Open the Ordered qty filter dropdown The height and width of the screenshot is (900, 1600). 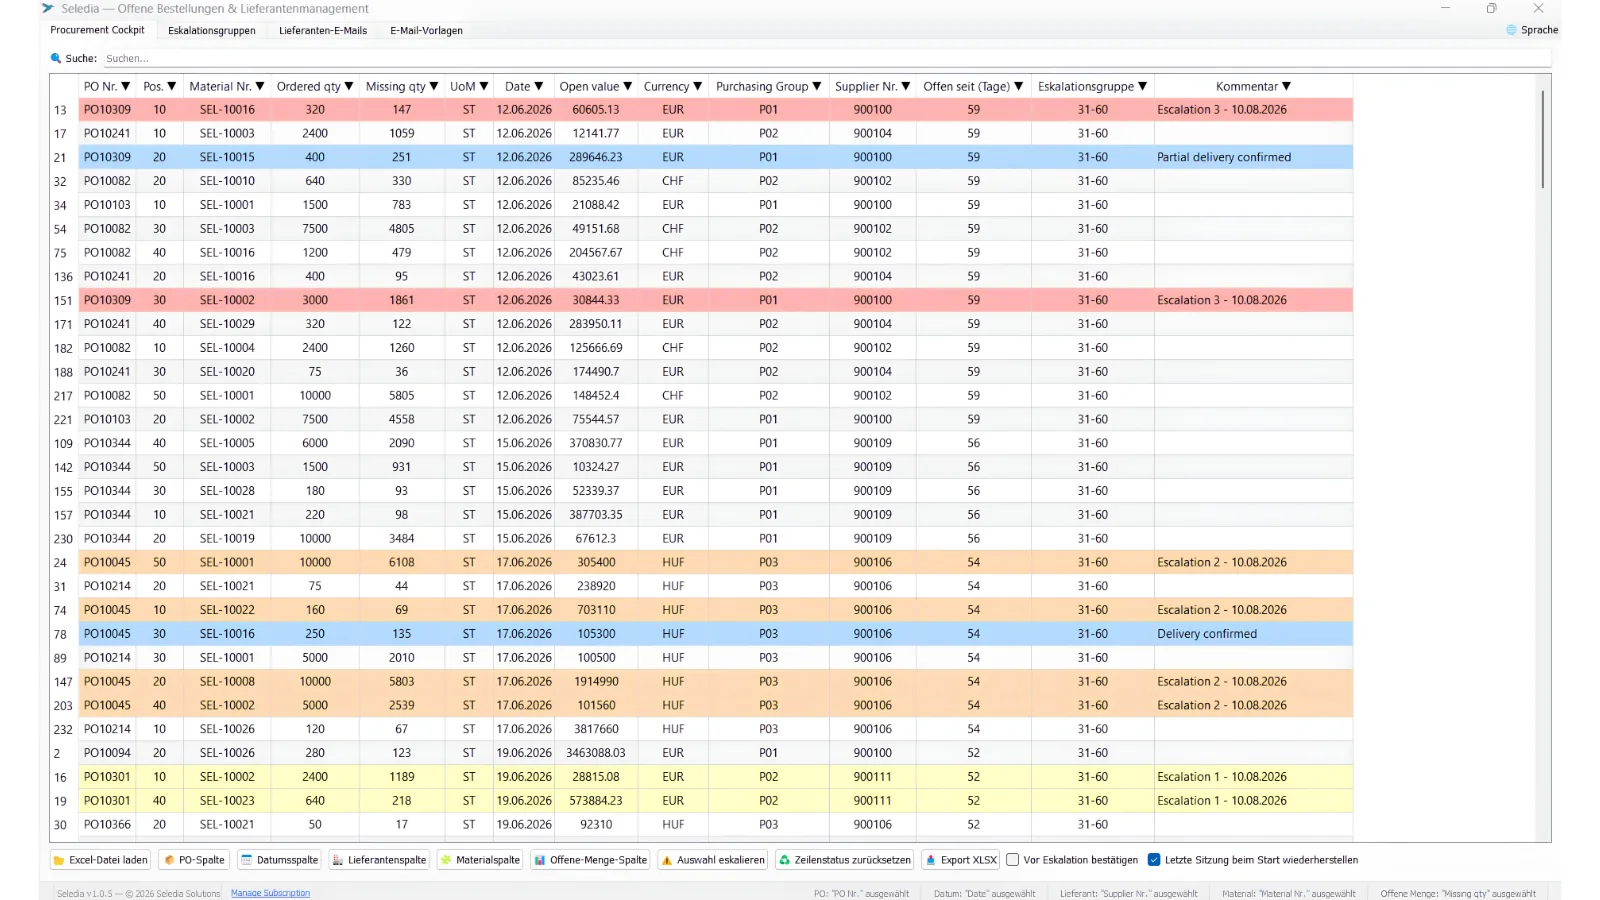(349, 87)
